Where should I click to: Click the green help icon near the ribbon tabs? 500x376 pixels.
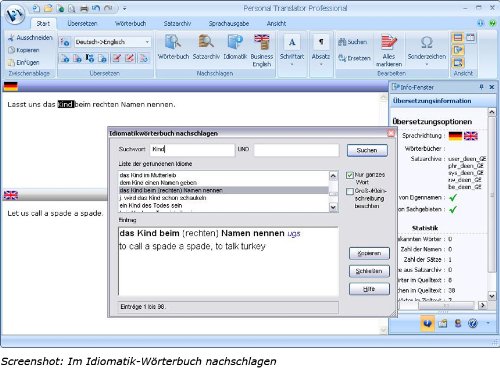492,23
